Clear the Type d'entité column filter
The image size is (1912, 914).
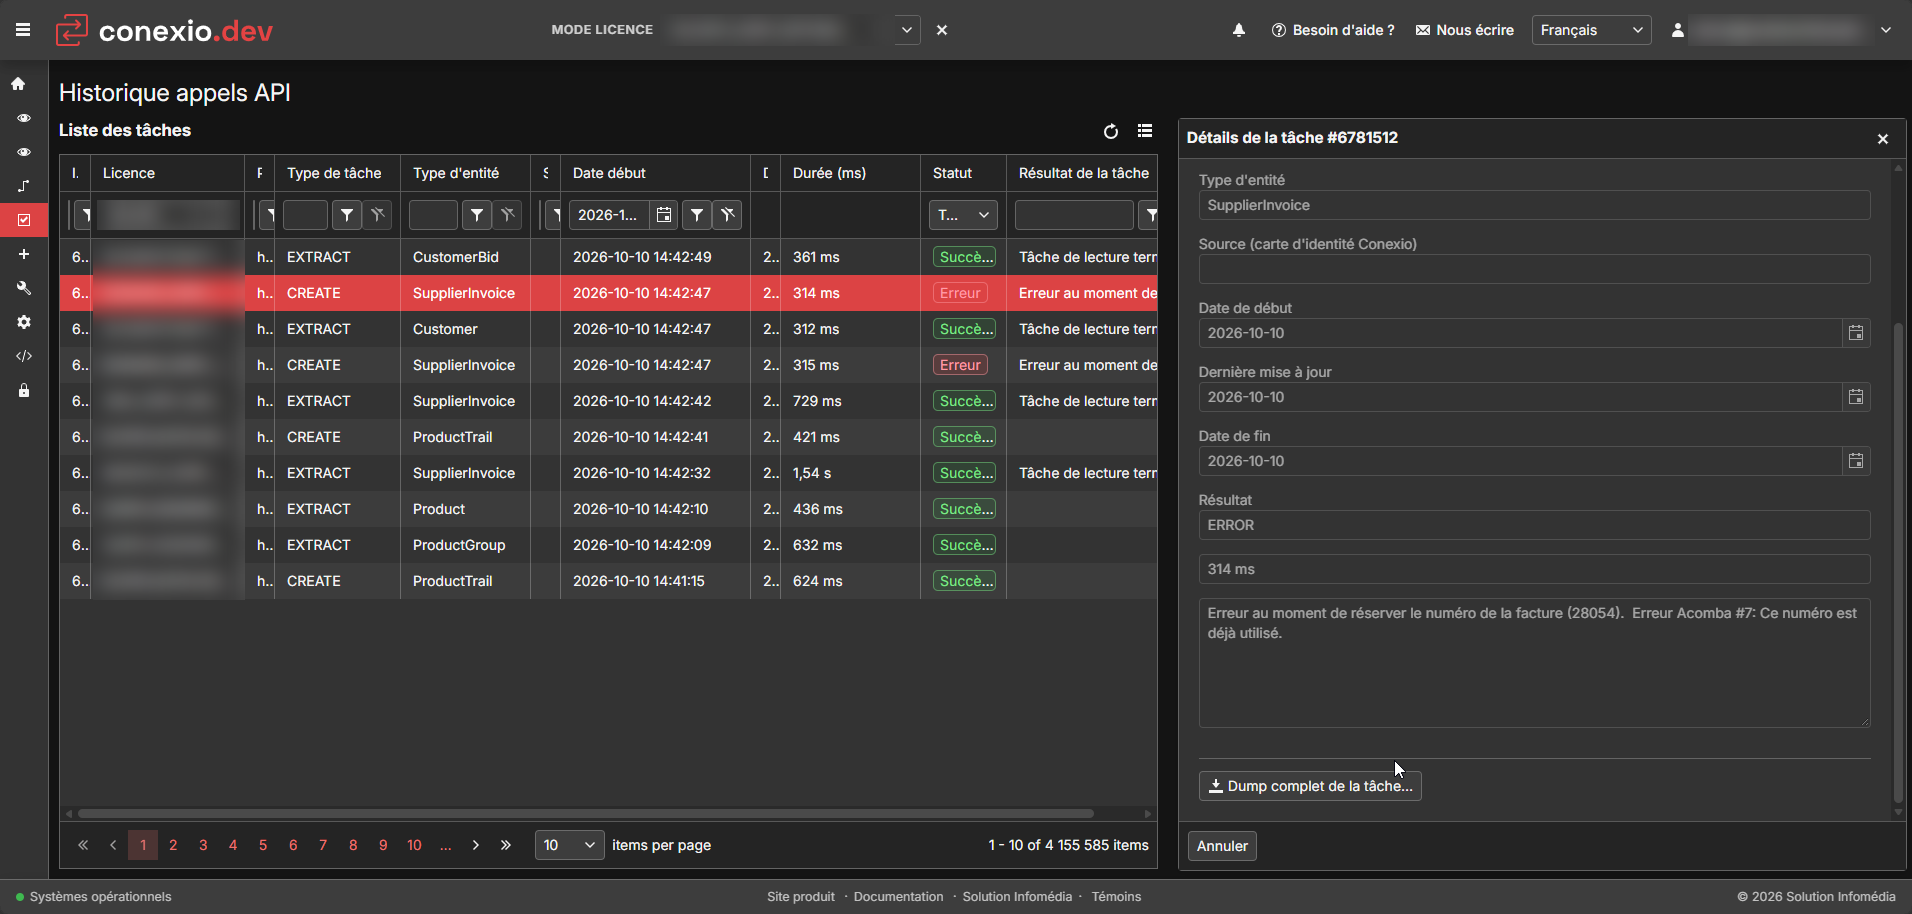pyautogui.click(x=508, y=215)
